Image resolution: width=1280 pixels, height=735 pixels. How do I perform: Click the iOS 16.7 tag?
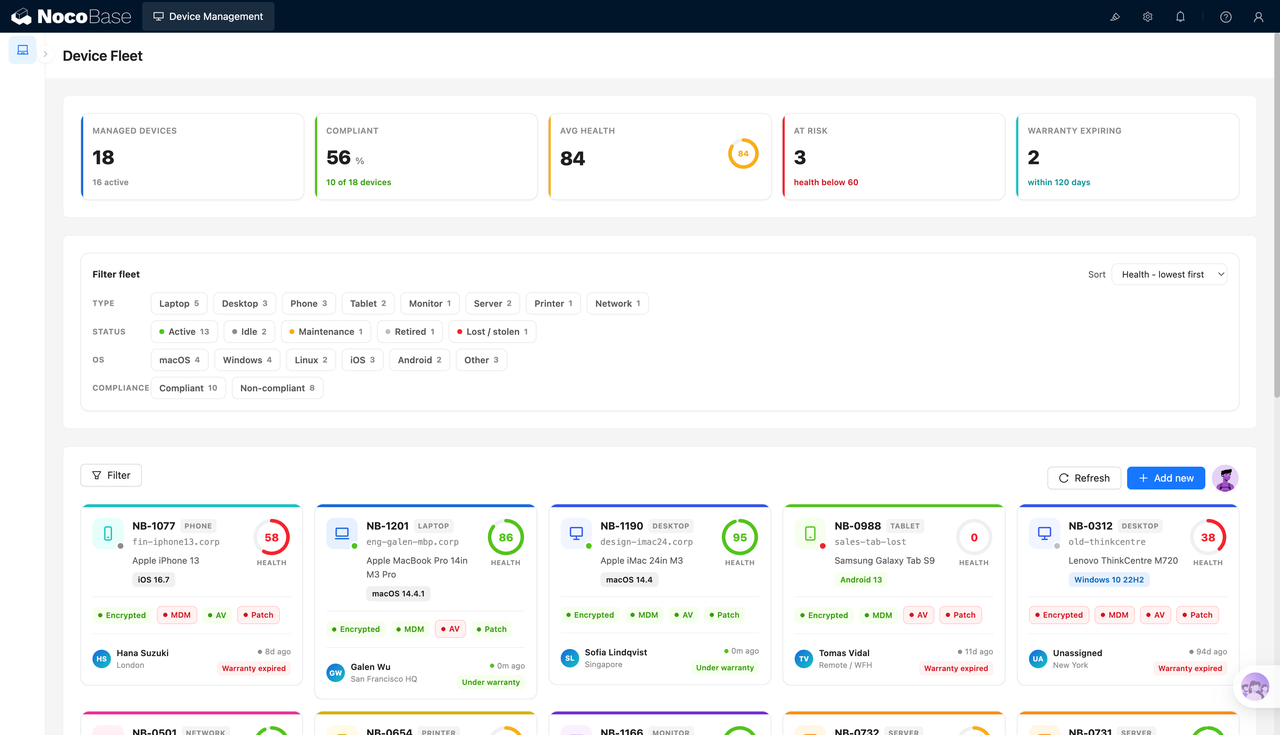point(154,579)
